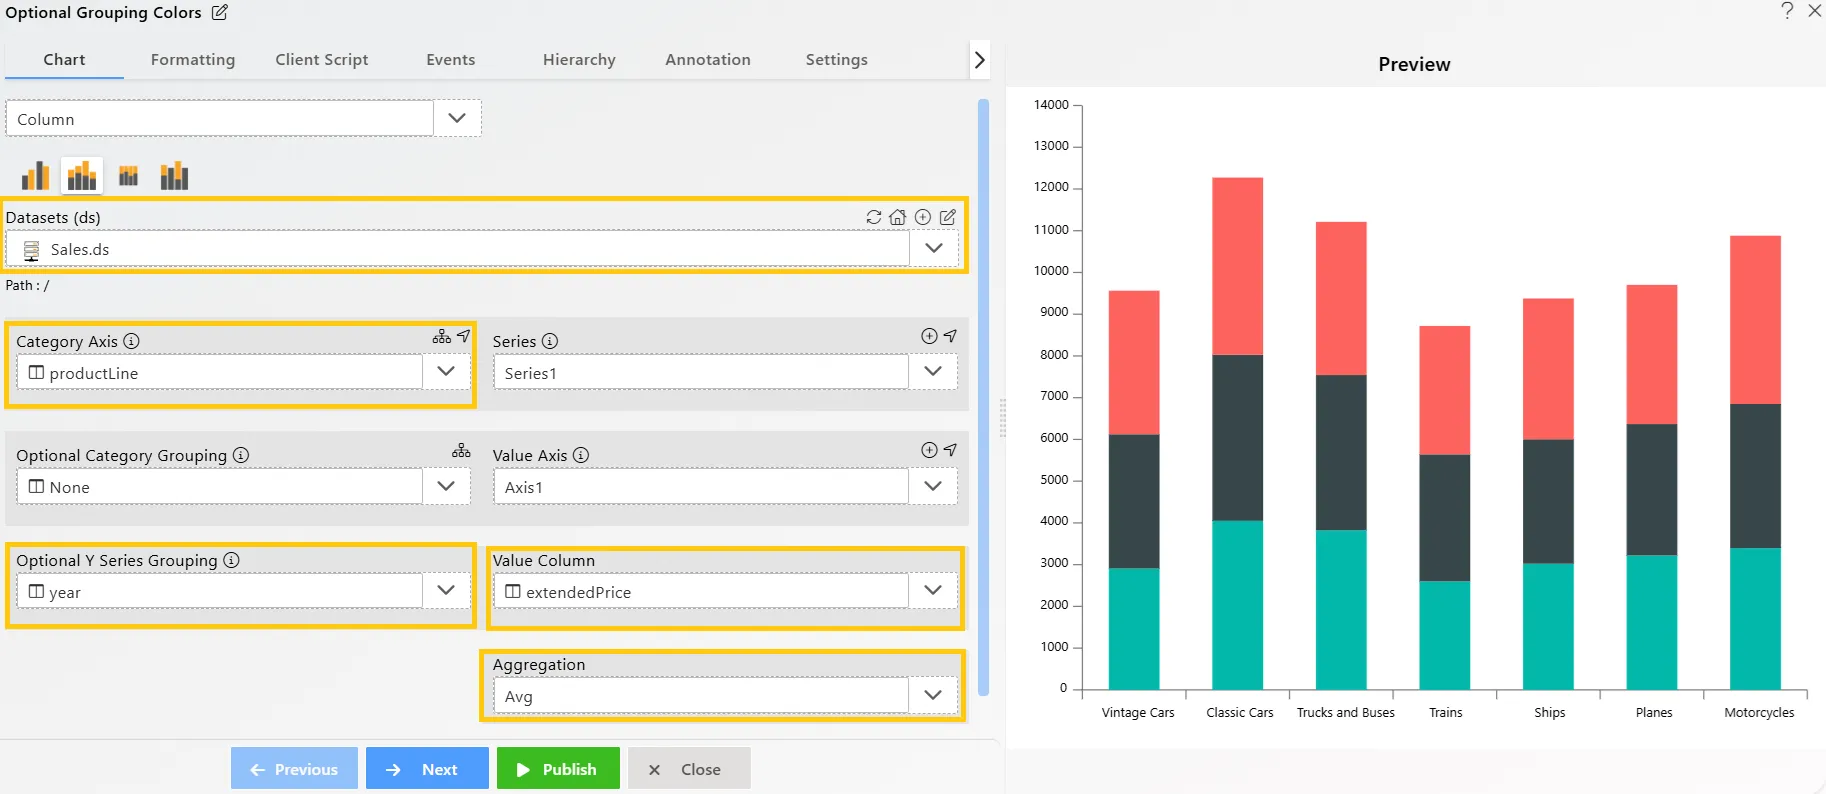This screenshot has width=1826, height=794.
Task: Open the Optional Y Series Grouping dropdown
Action: [446, 591]
